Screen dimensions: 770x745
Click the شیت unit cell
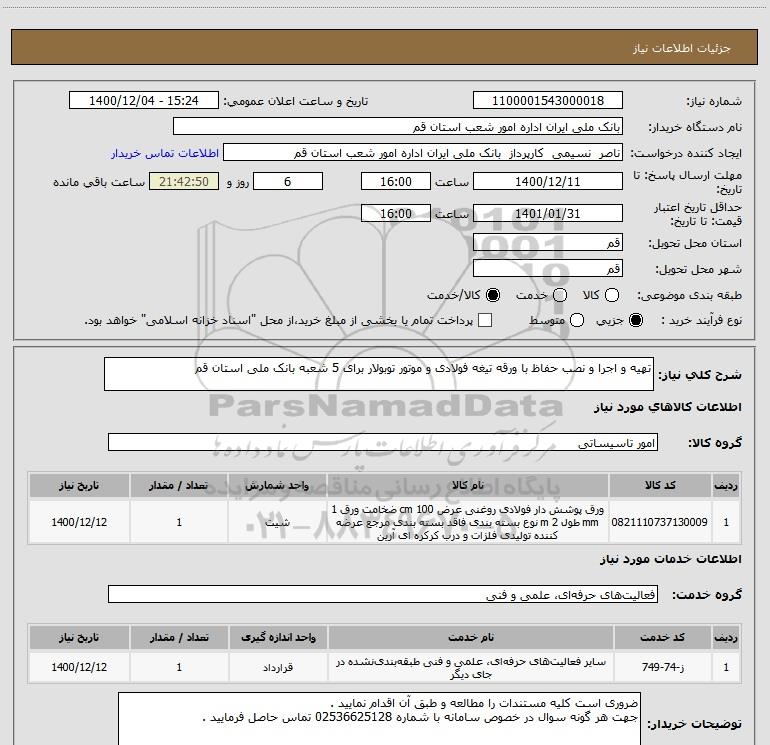coord(277,522)
